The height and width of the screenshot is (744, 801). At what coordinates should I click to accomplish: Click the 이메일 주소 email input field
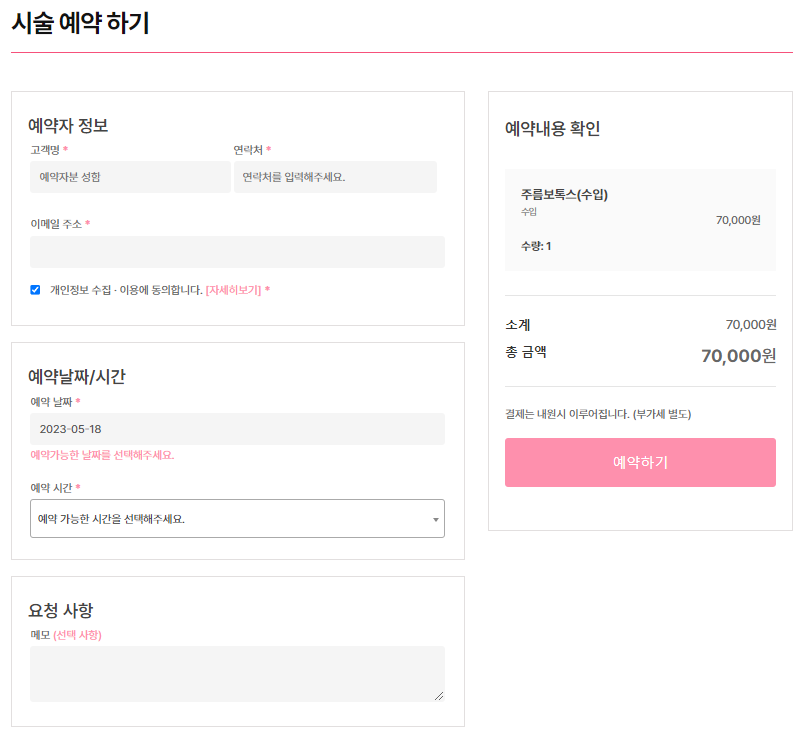237,251
